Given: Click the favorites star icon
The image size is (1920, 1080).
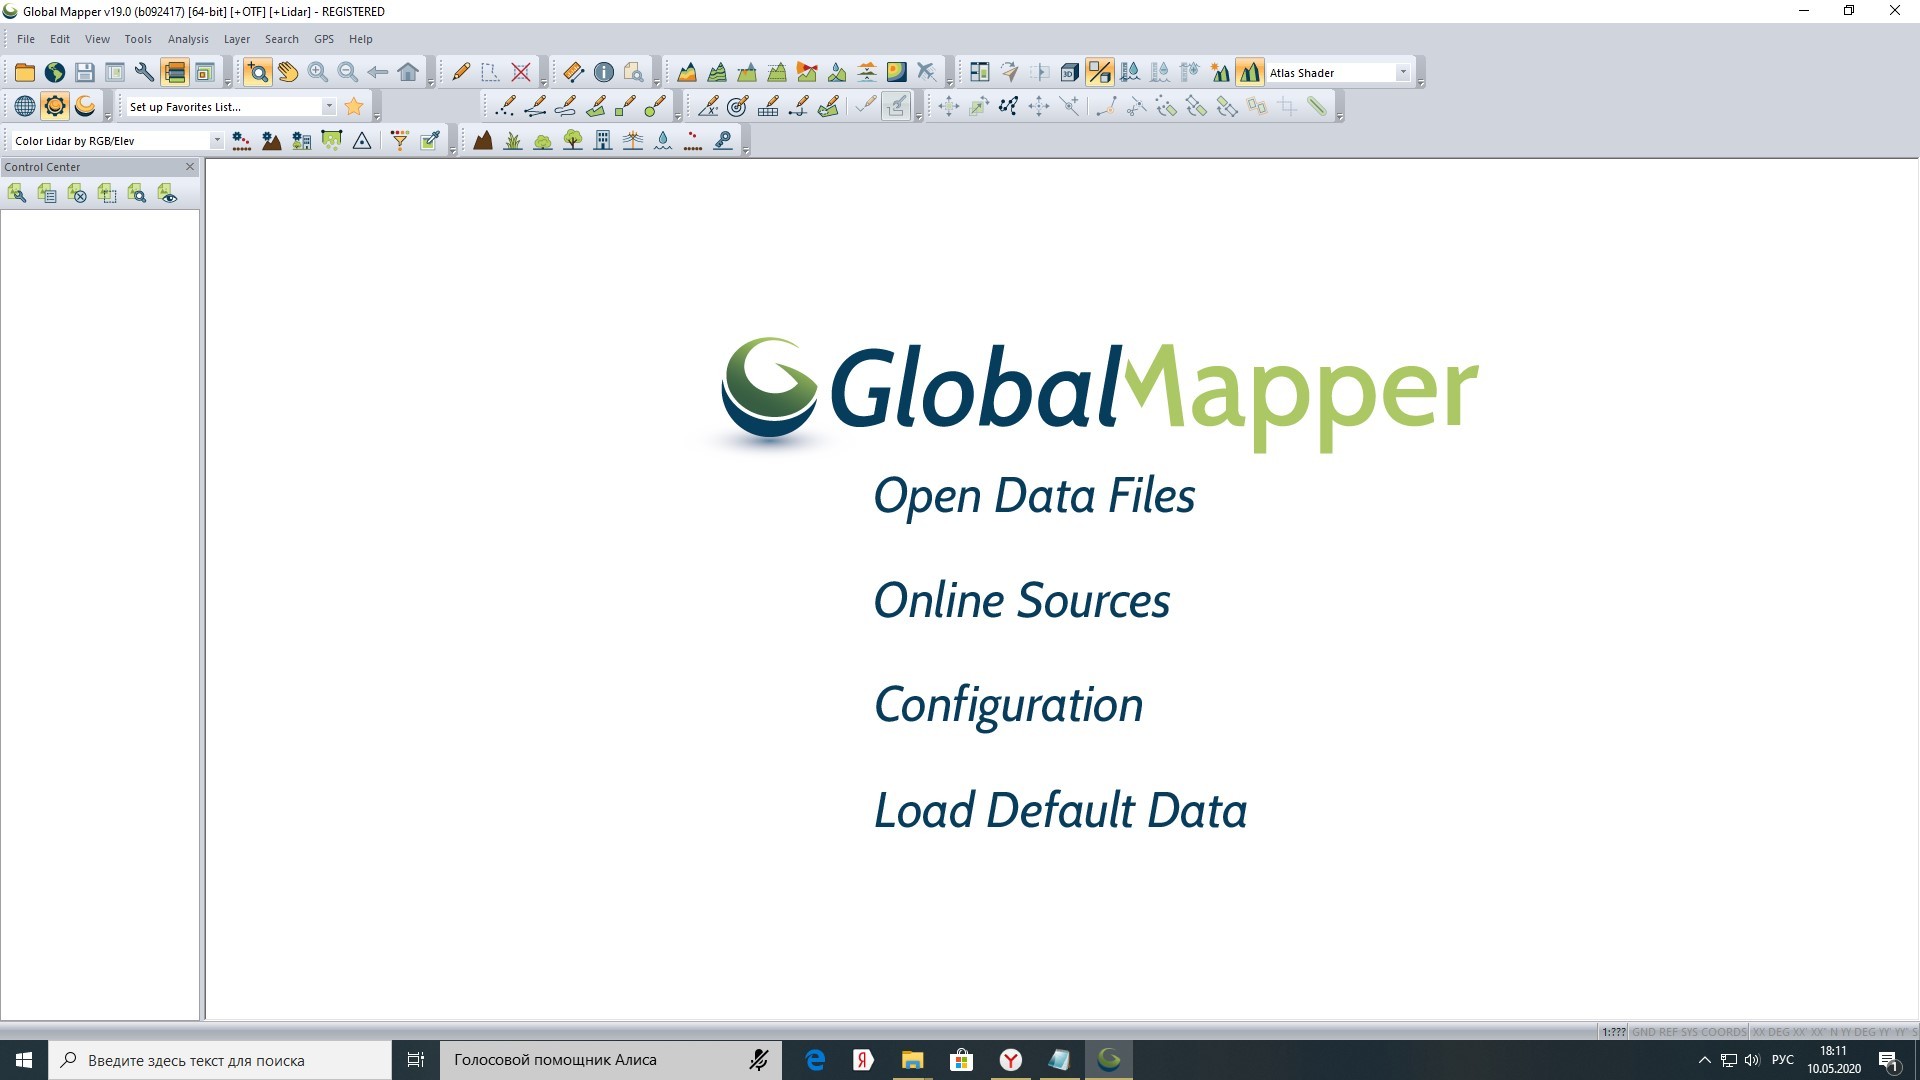Looking at the screenshot, I should (x=354, y=106).
